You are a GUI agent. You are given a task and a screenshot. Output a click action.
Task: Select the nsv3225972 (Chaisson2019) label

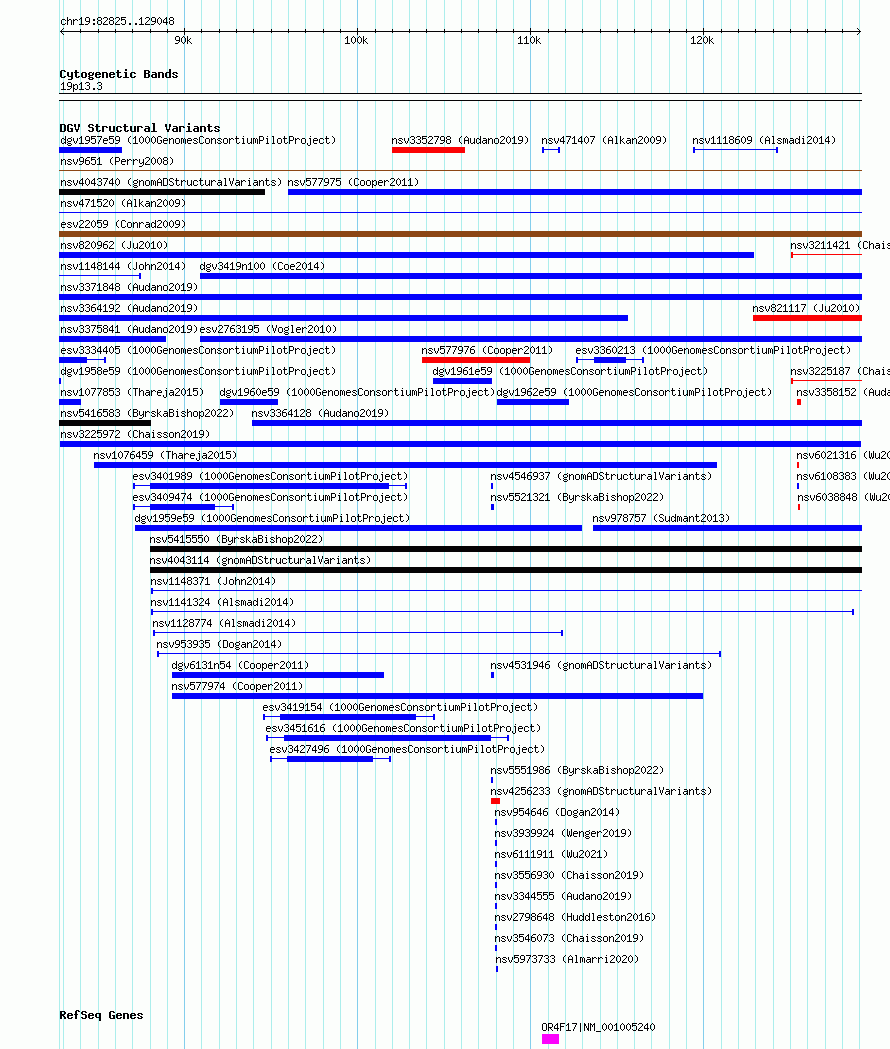(135, 434)
